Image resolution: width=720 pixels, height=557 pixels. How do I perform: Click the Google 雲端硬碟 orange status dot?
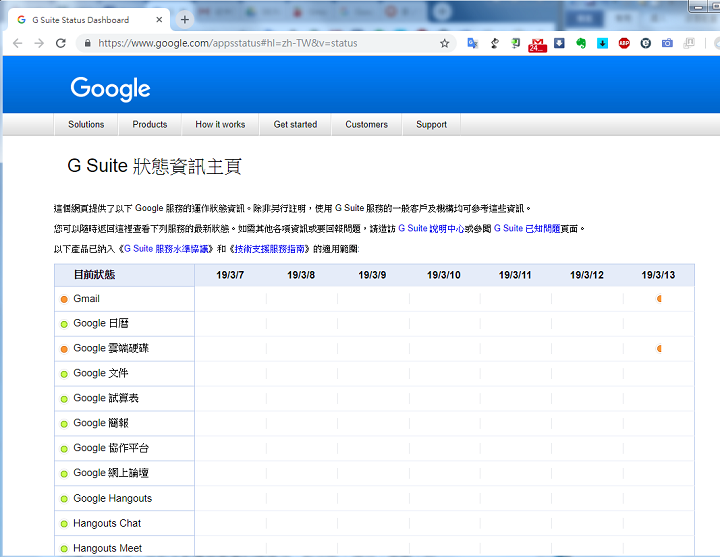(64, 349)
